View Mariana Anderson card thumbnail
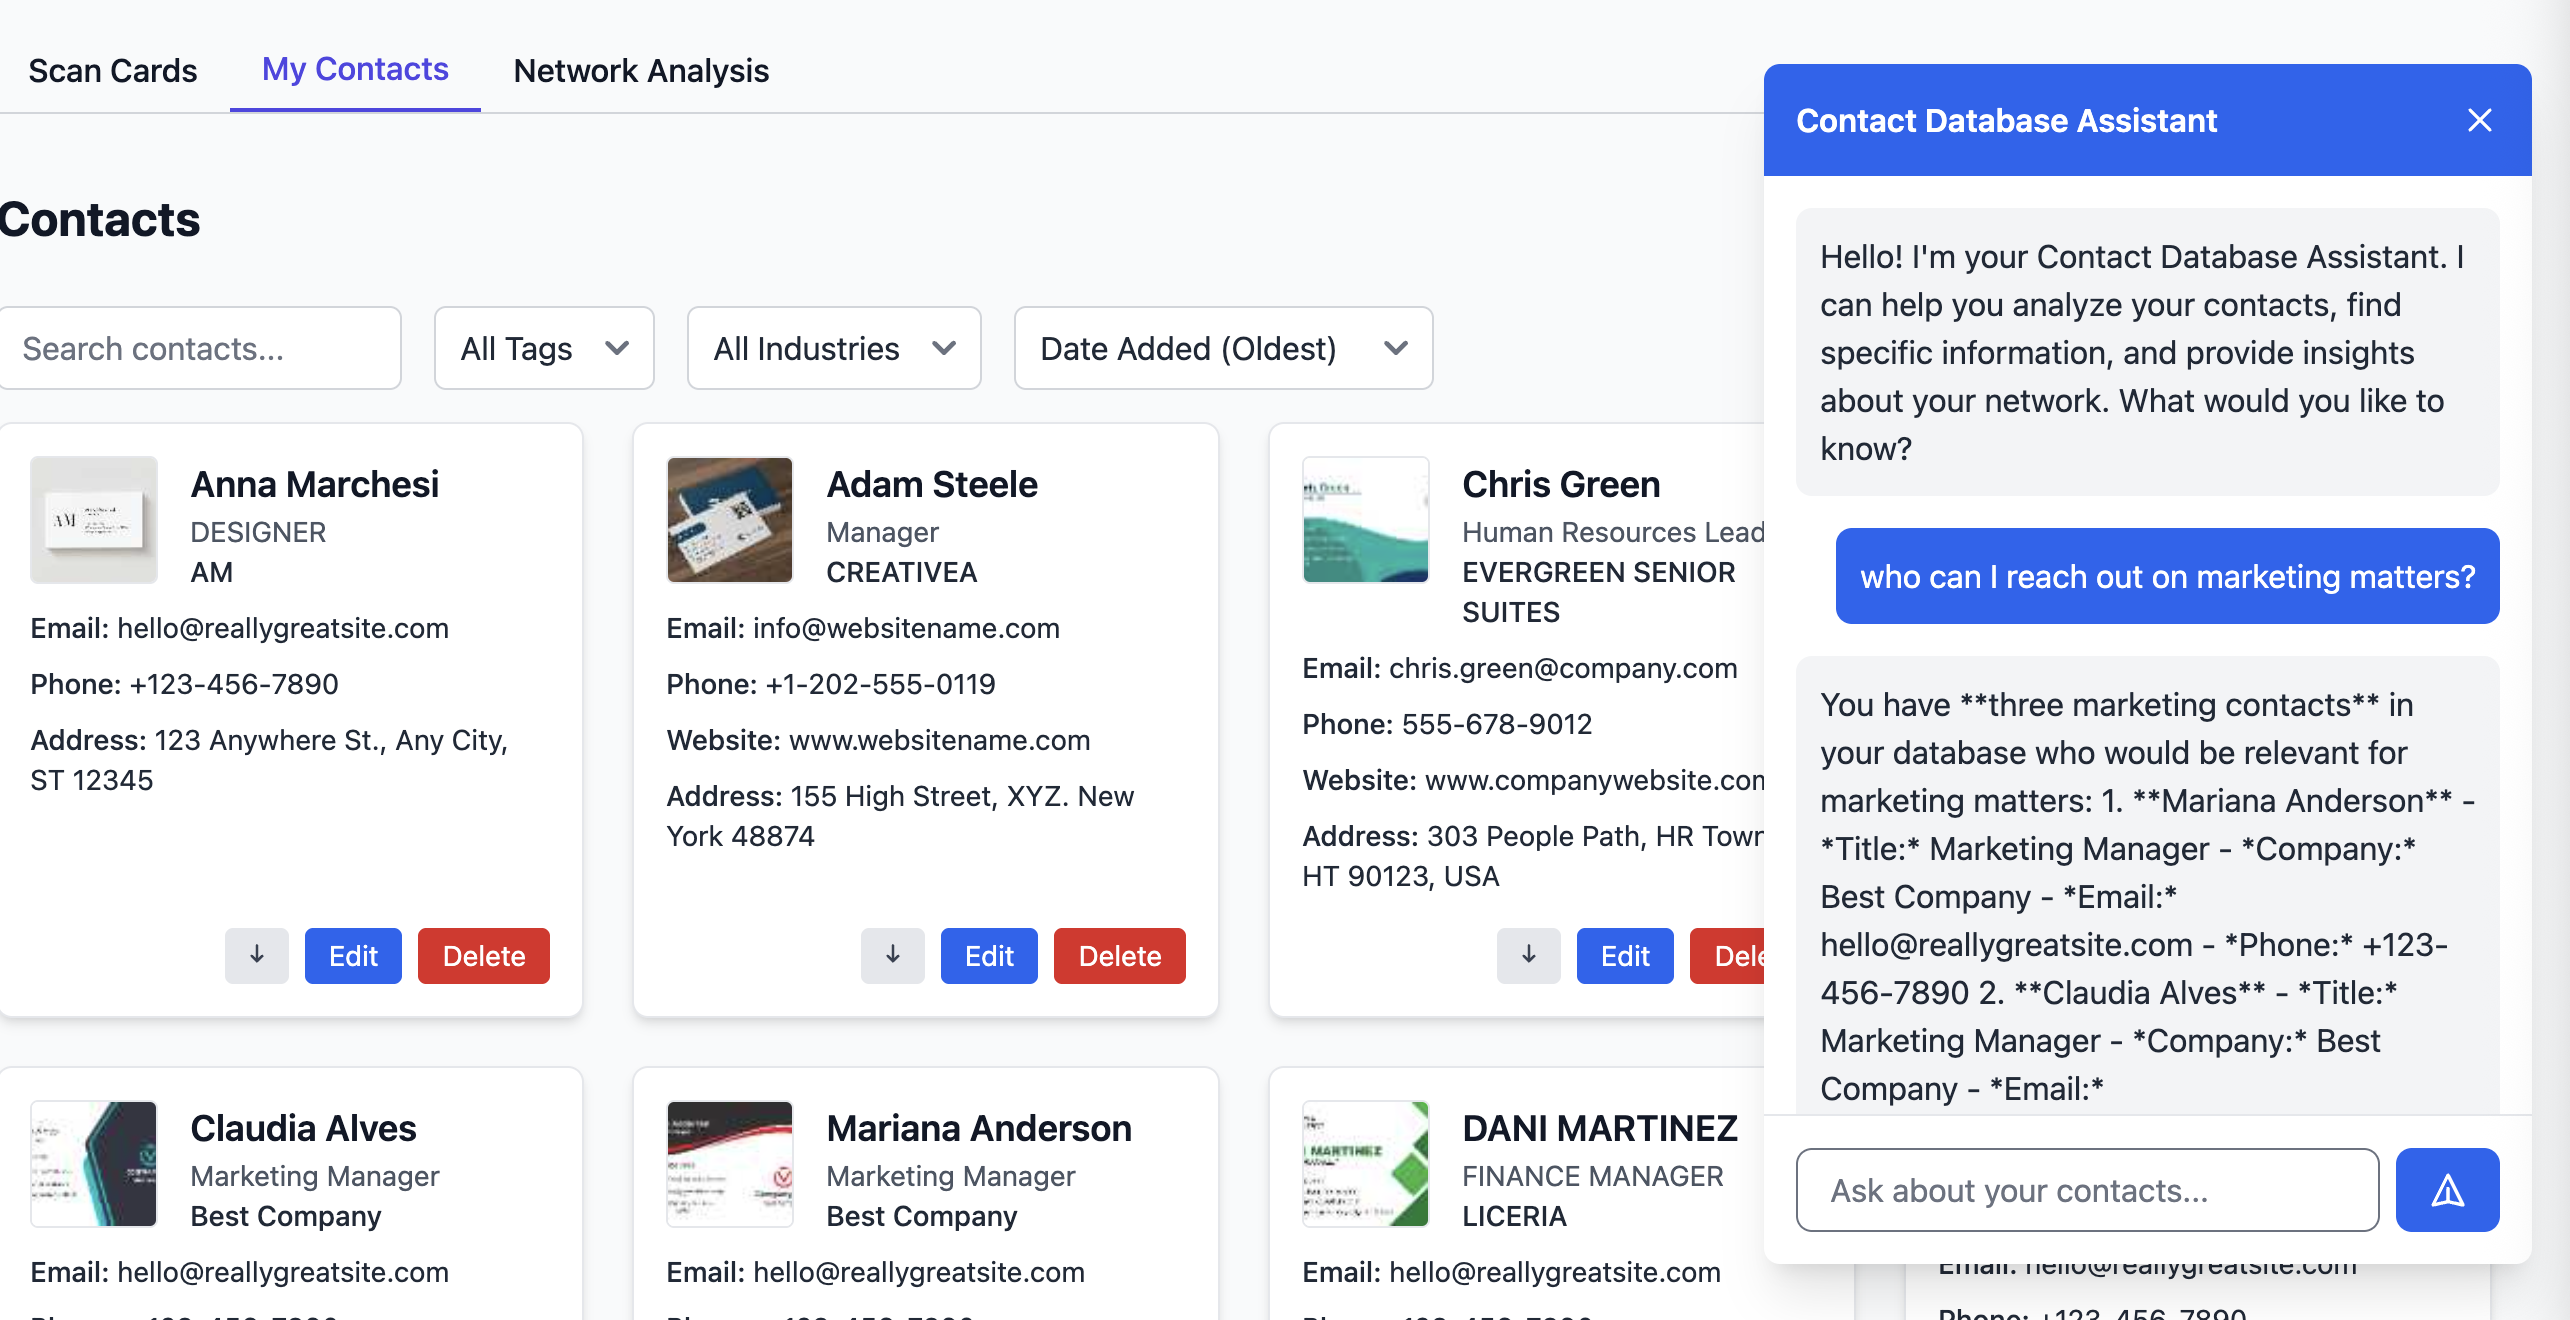 point(730,1164)
